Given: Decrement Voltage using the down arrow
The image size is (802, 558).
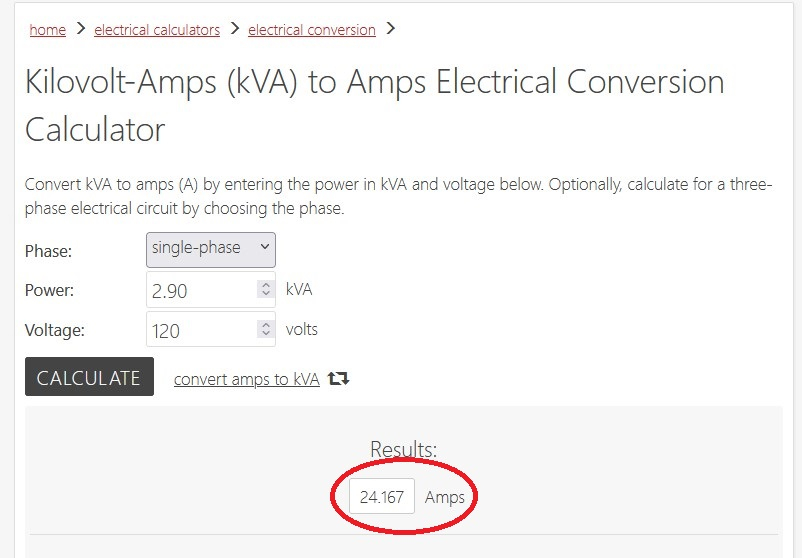Looking at the screenshot, I should (265, 334).
